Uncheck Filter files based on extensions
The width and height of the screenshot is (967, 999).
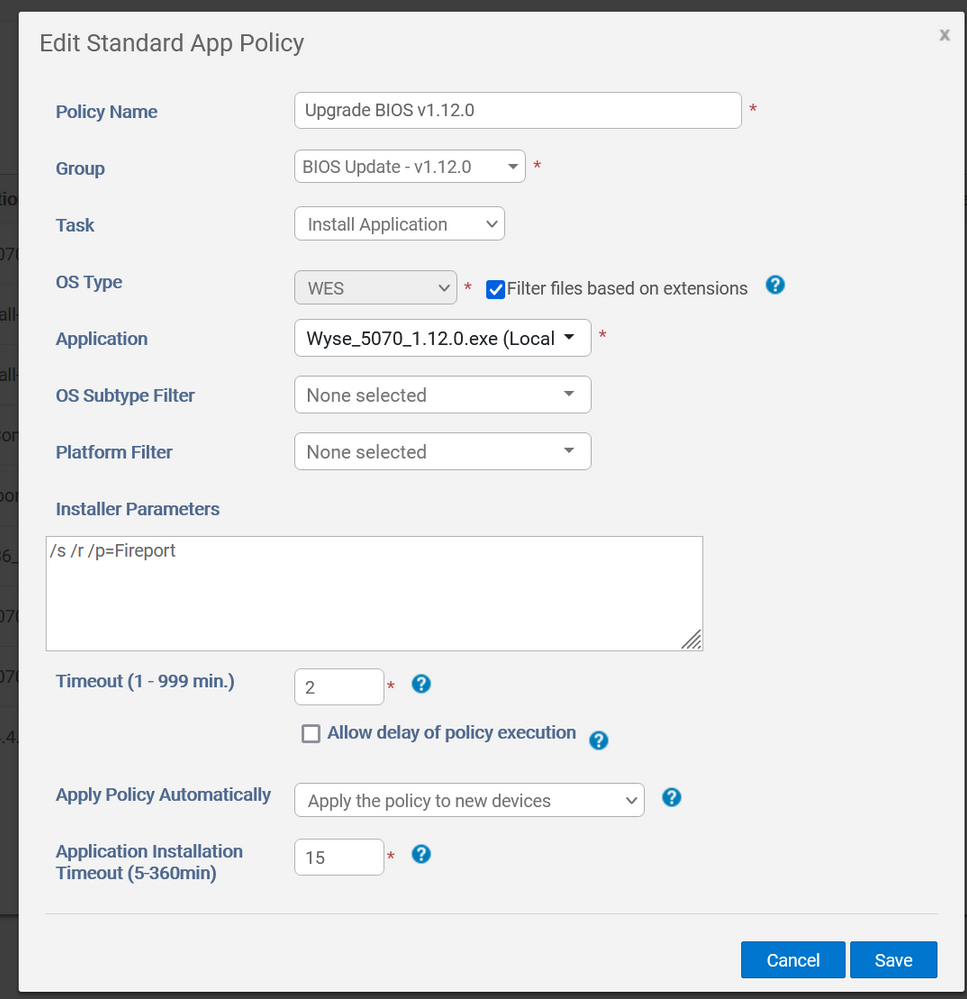pyautogui.click(x=495, y=289)
